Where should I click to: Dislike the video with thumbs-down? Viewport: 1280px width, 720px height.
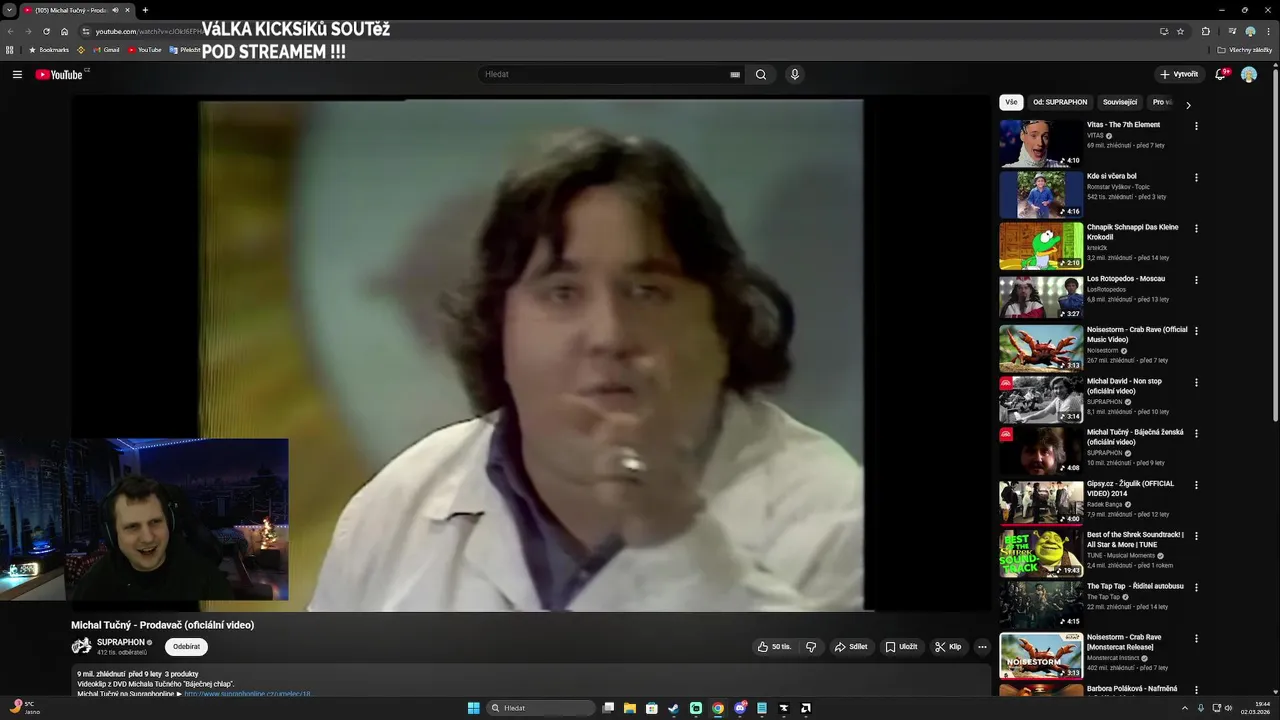coord(811,647)
